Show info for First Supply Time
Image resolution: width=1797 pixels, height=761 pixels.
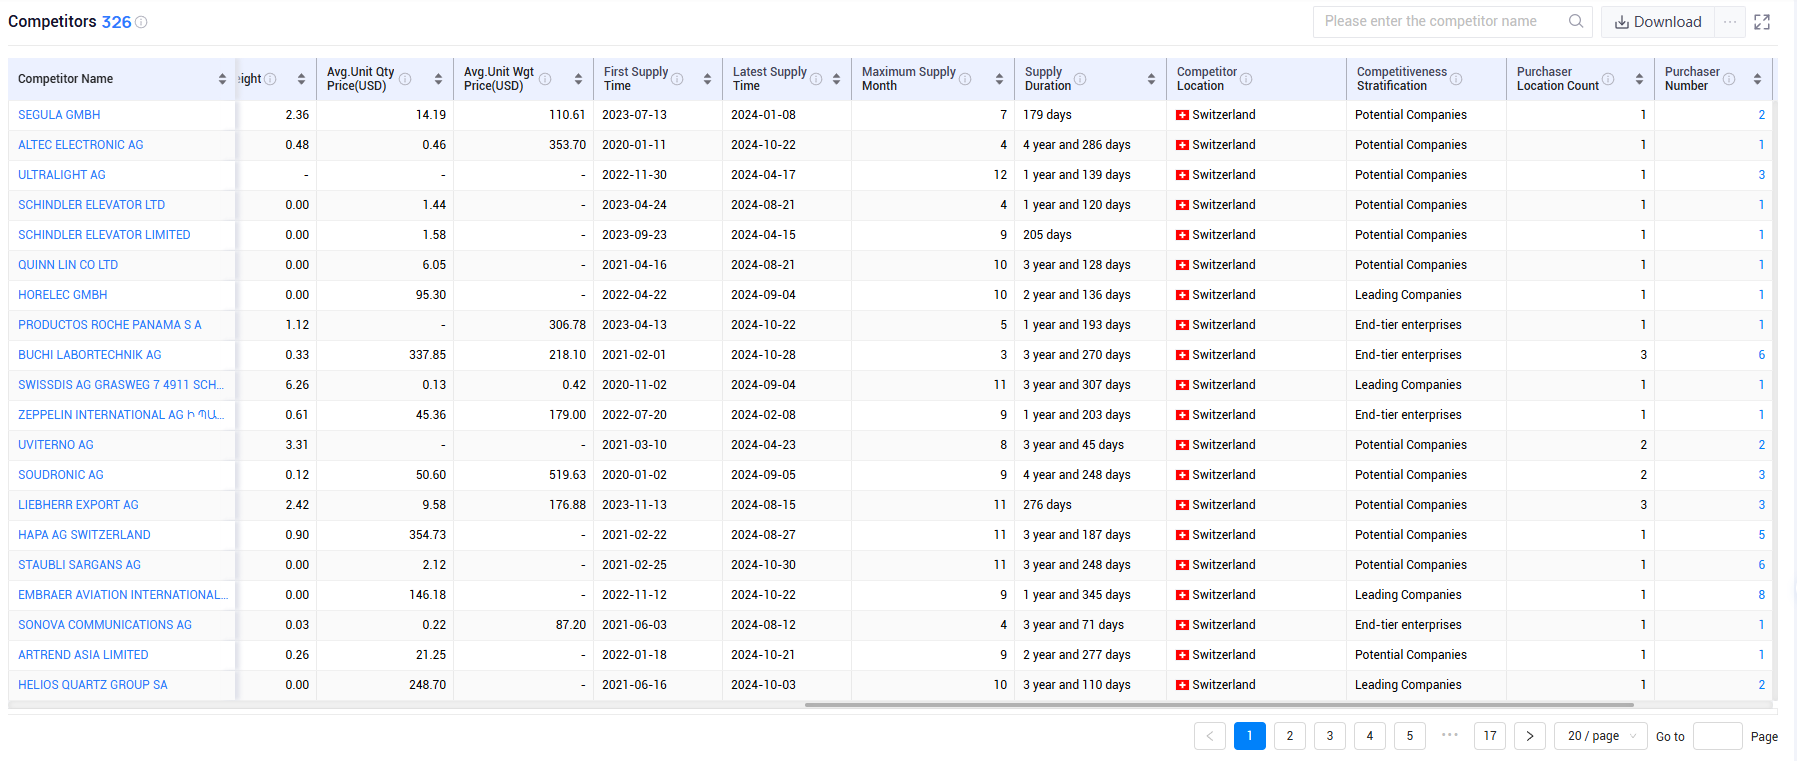(677, 79)
